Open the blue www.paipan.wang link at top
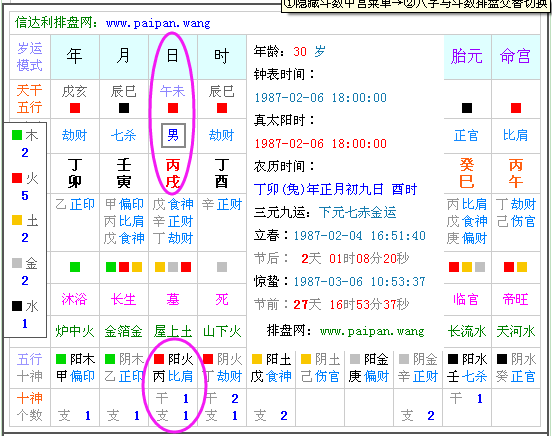This screenshot has width=552, height=436. coord(158,23)
